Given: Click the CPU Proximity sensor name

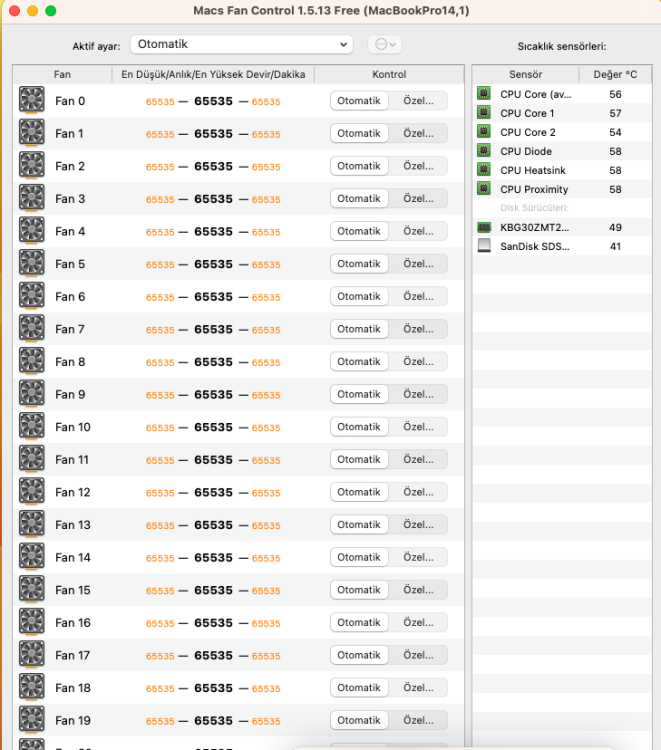Looking at the screenshot, I should pyautogui.click(x=534, y=189).
